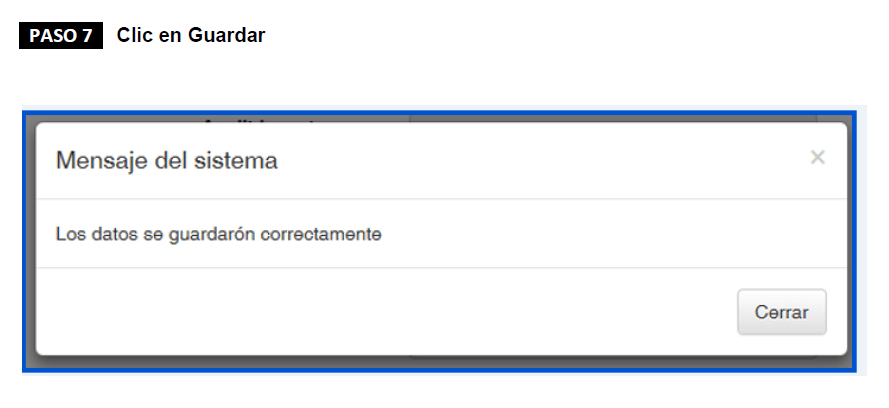This screenshot has height=408, width=889.
Task: Click the dimmed strip below the dialog
Action: click(440, 363)
